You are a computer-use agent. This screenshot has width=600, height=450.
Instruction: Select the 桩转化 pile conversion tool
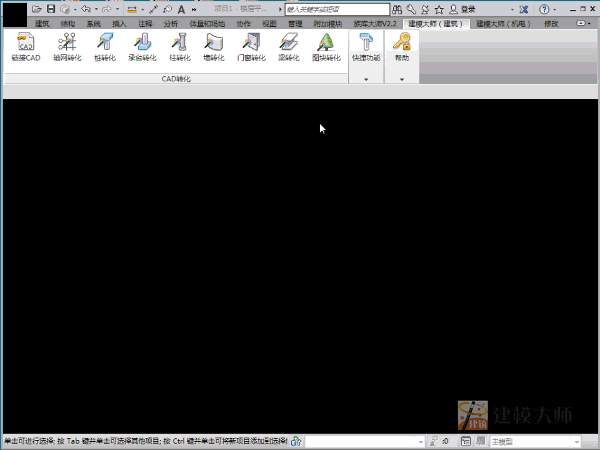tap(105, 46)
